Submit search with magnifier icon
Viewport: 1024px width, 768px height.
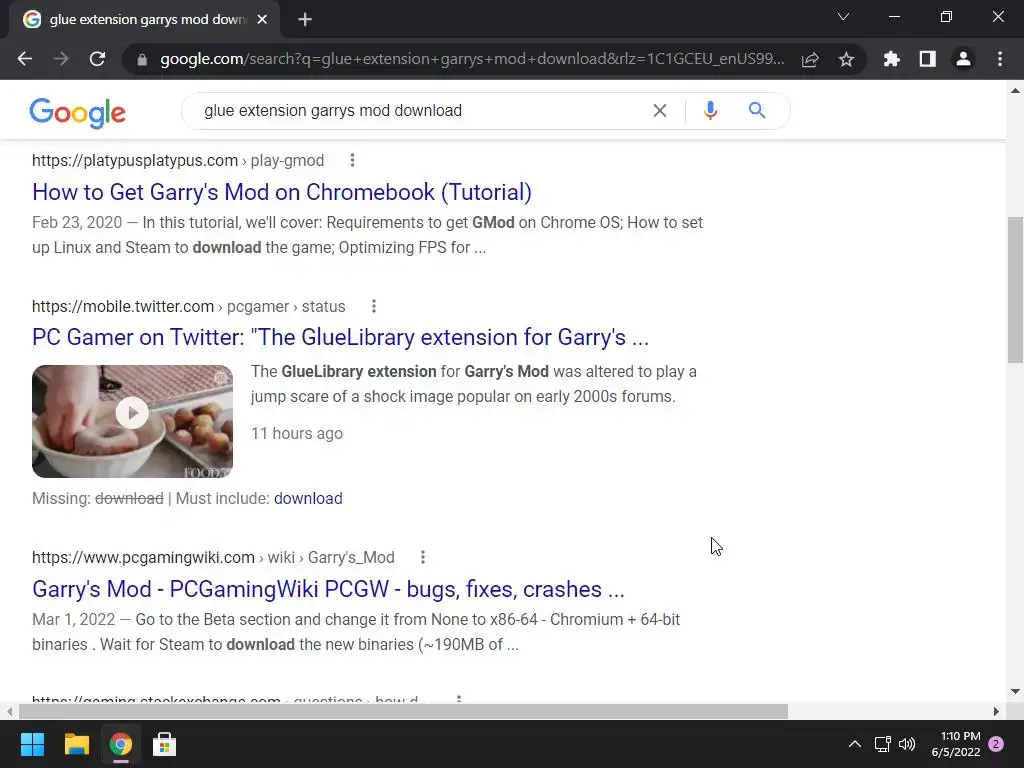click(757, 110)
